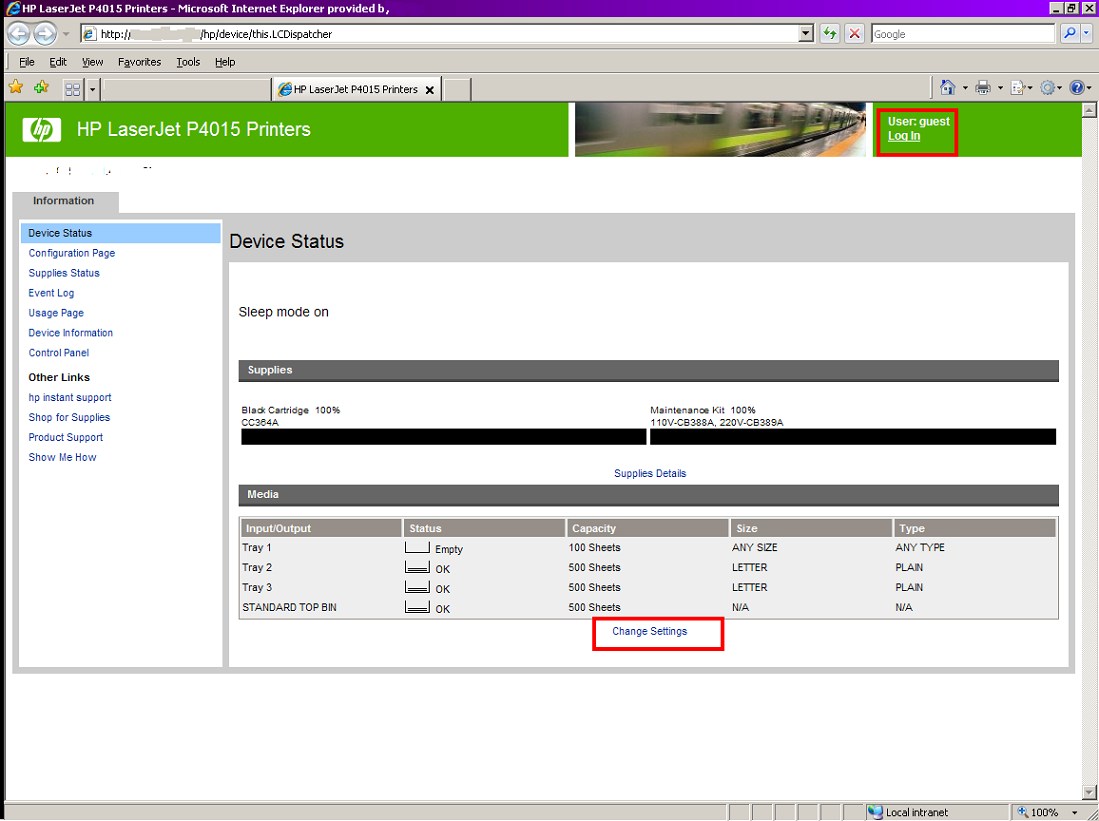Open the search provider dropdown arrow
The image size is (1099, 821).
tap(1087, 34)
